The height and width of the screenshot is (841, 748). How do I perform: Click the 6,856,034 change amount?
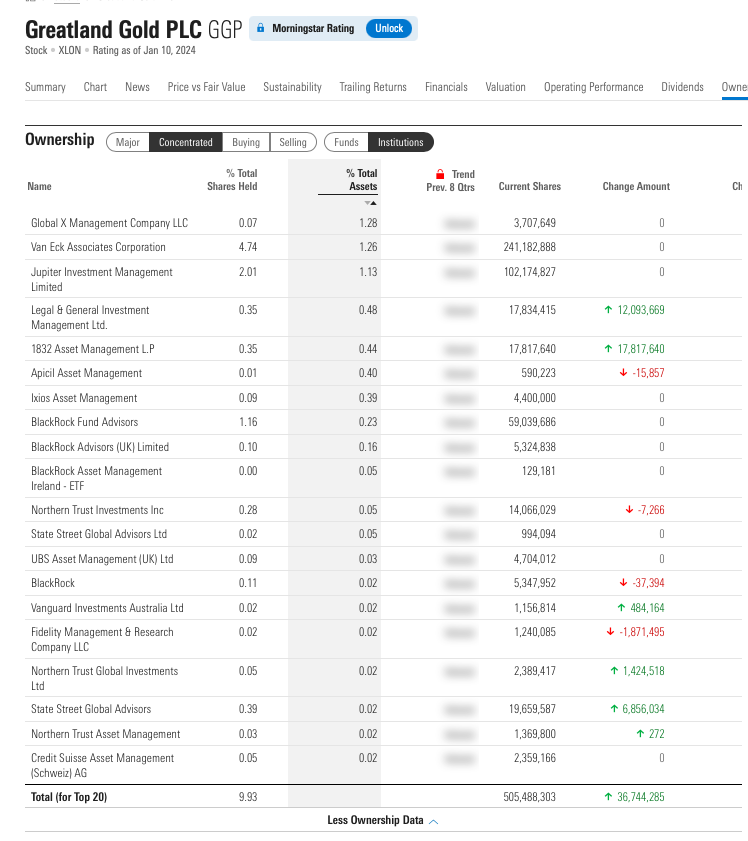point(643,709)
